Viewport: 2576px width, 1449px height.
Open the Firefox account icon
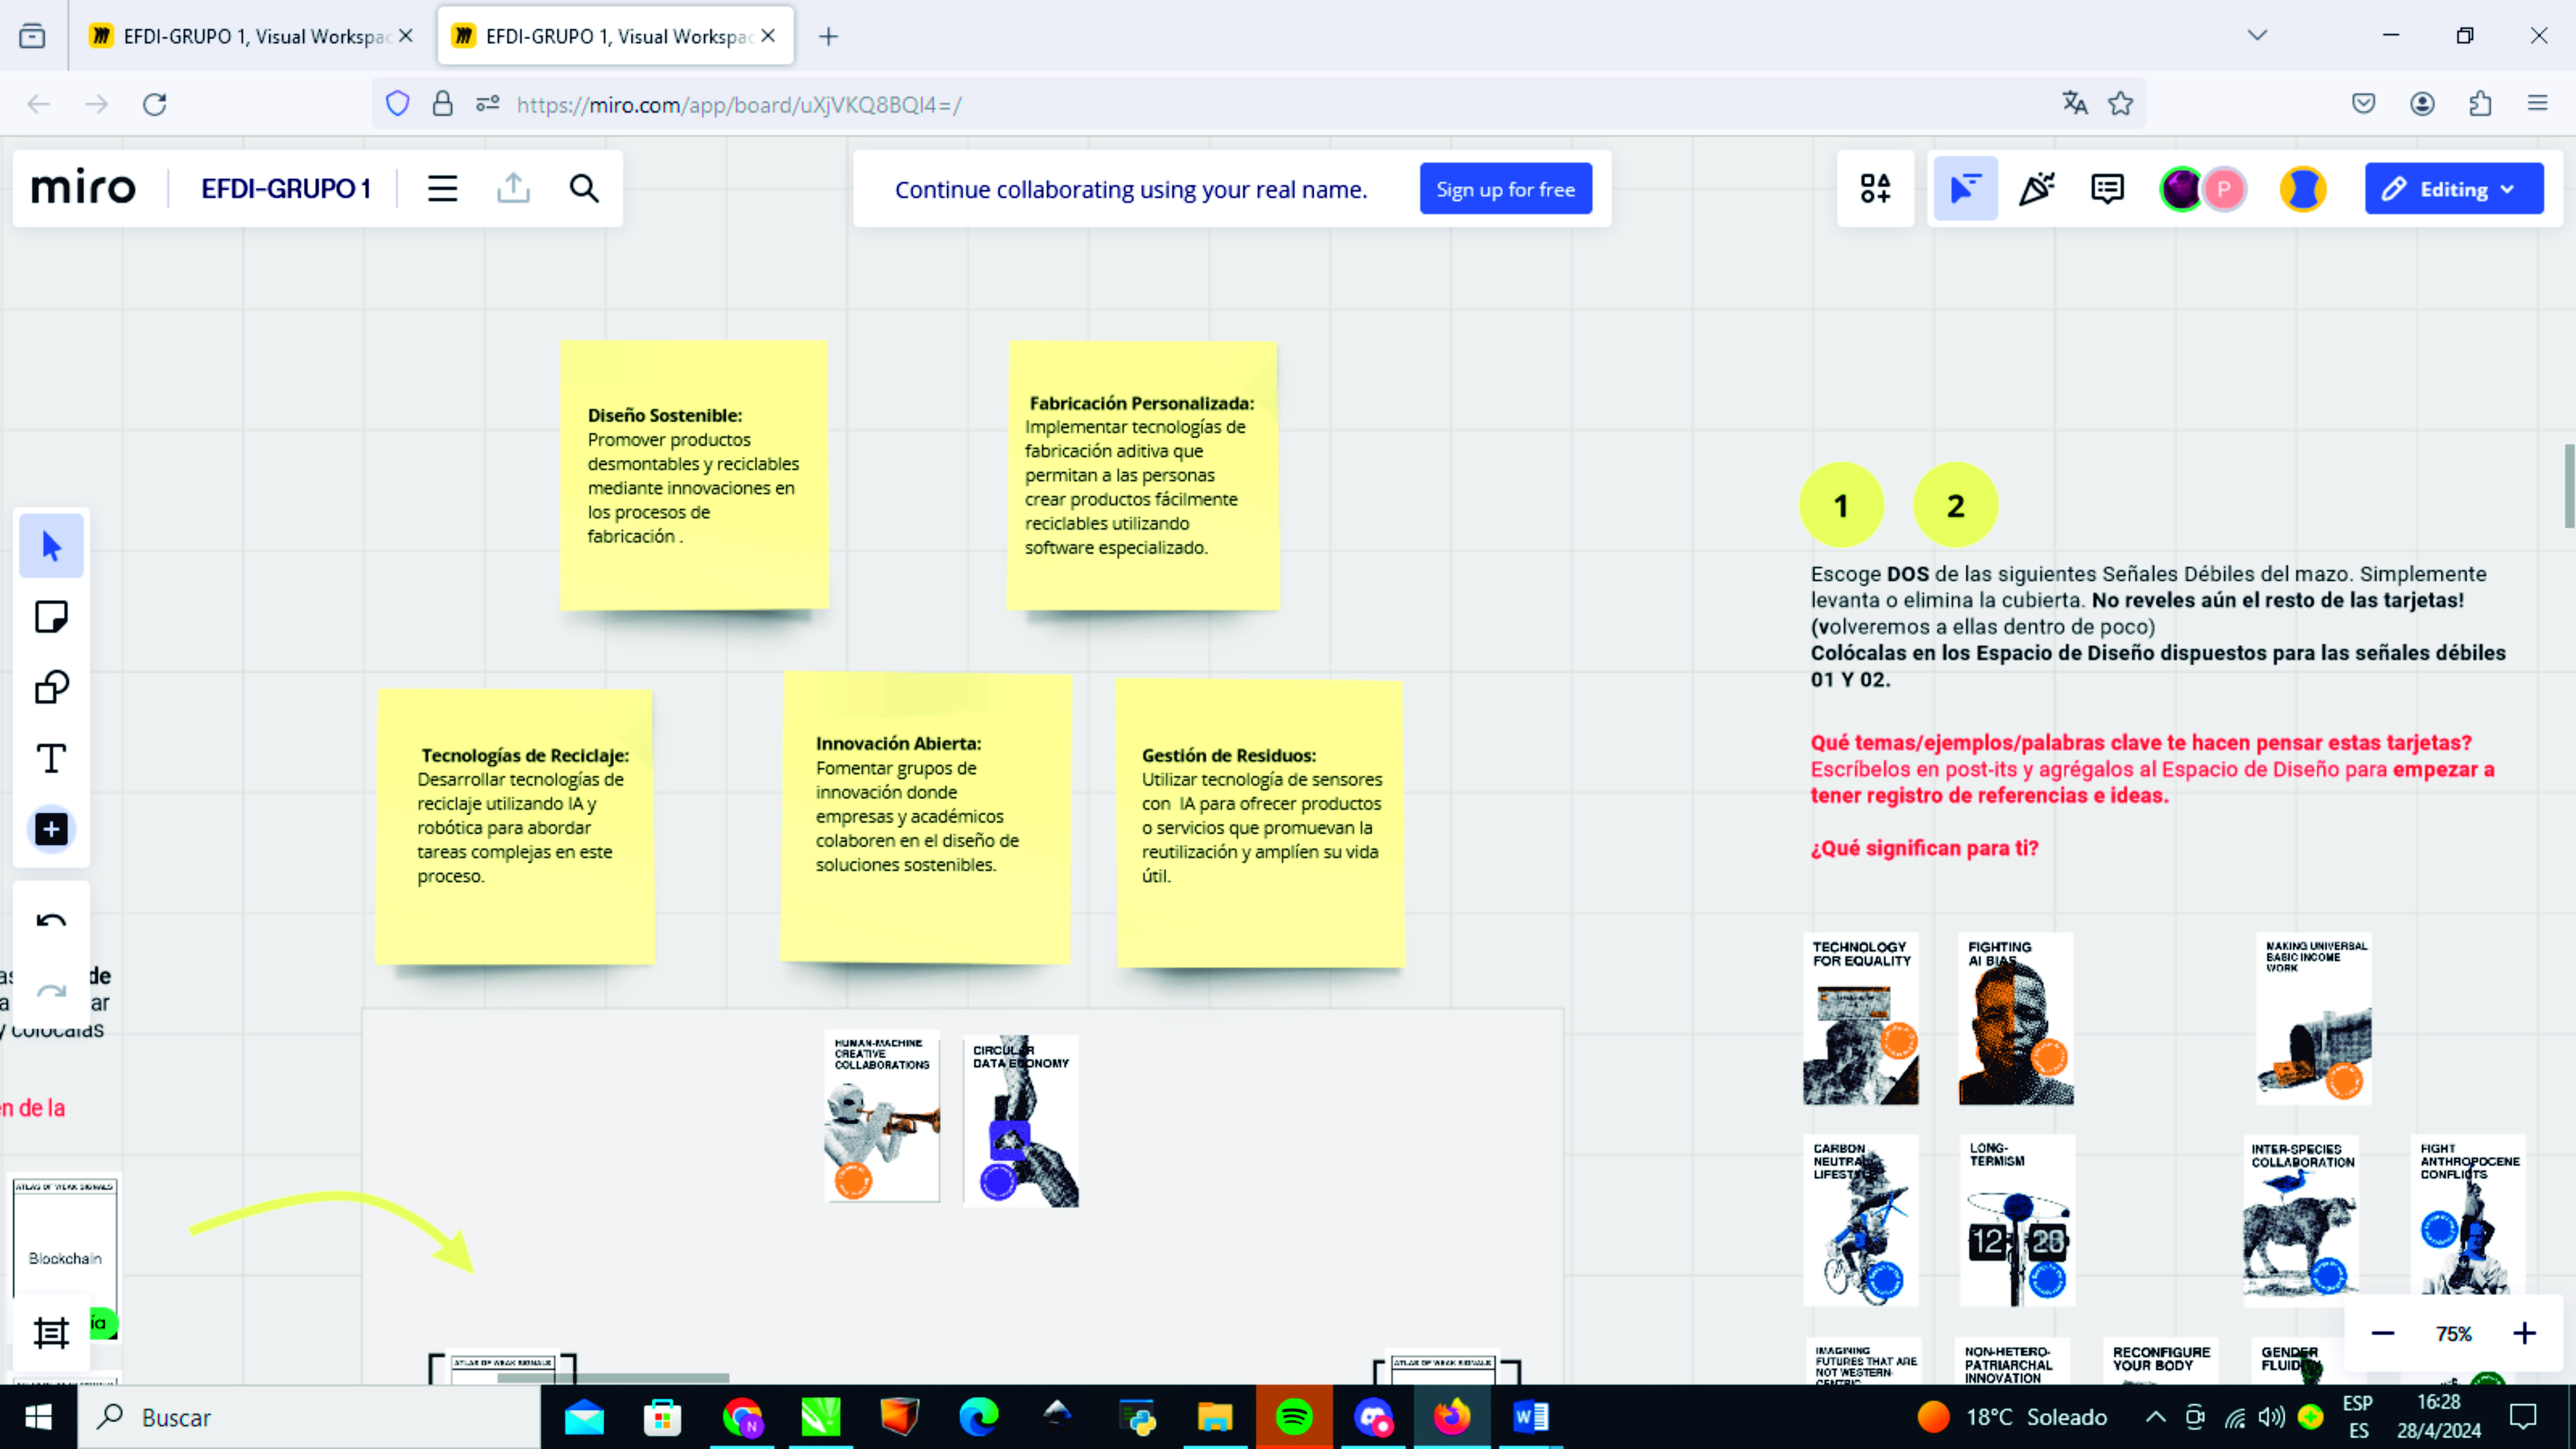(2422, 103)
